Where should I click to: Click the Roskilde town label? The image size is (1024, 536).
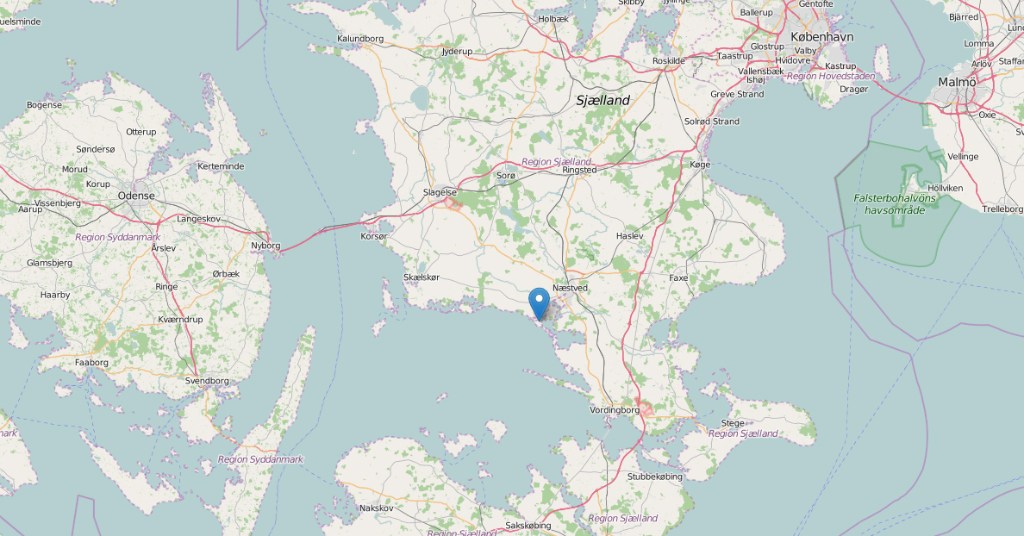pos(669,61)
